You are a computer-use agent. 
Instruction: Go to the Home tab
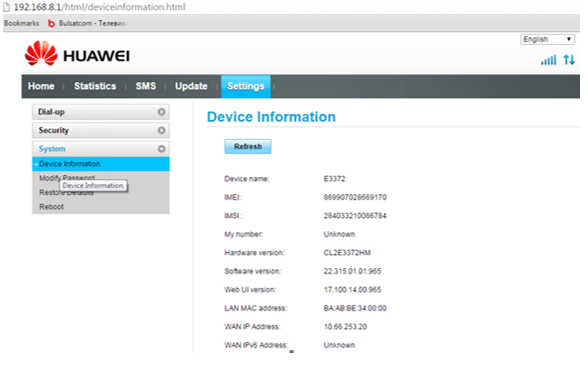[41, 86]
